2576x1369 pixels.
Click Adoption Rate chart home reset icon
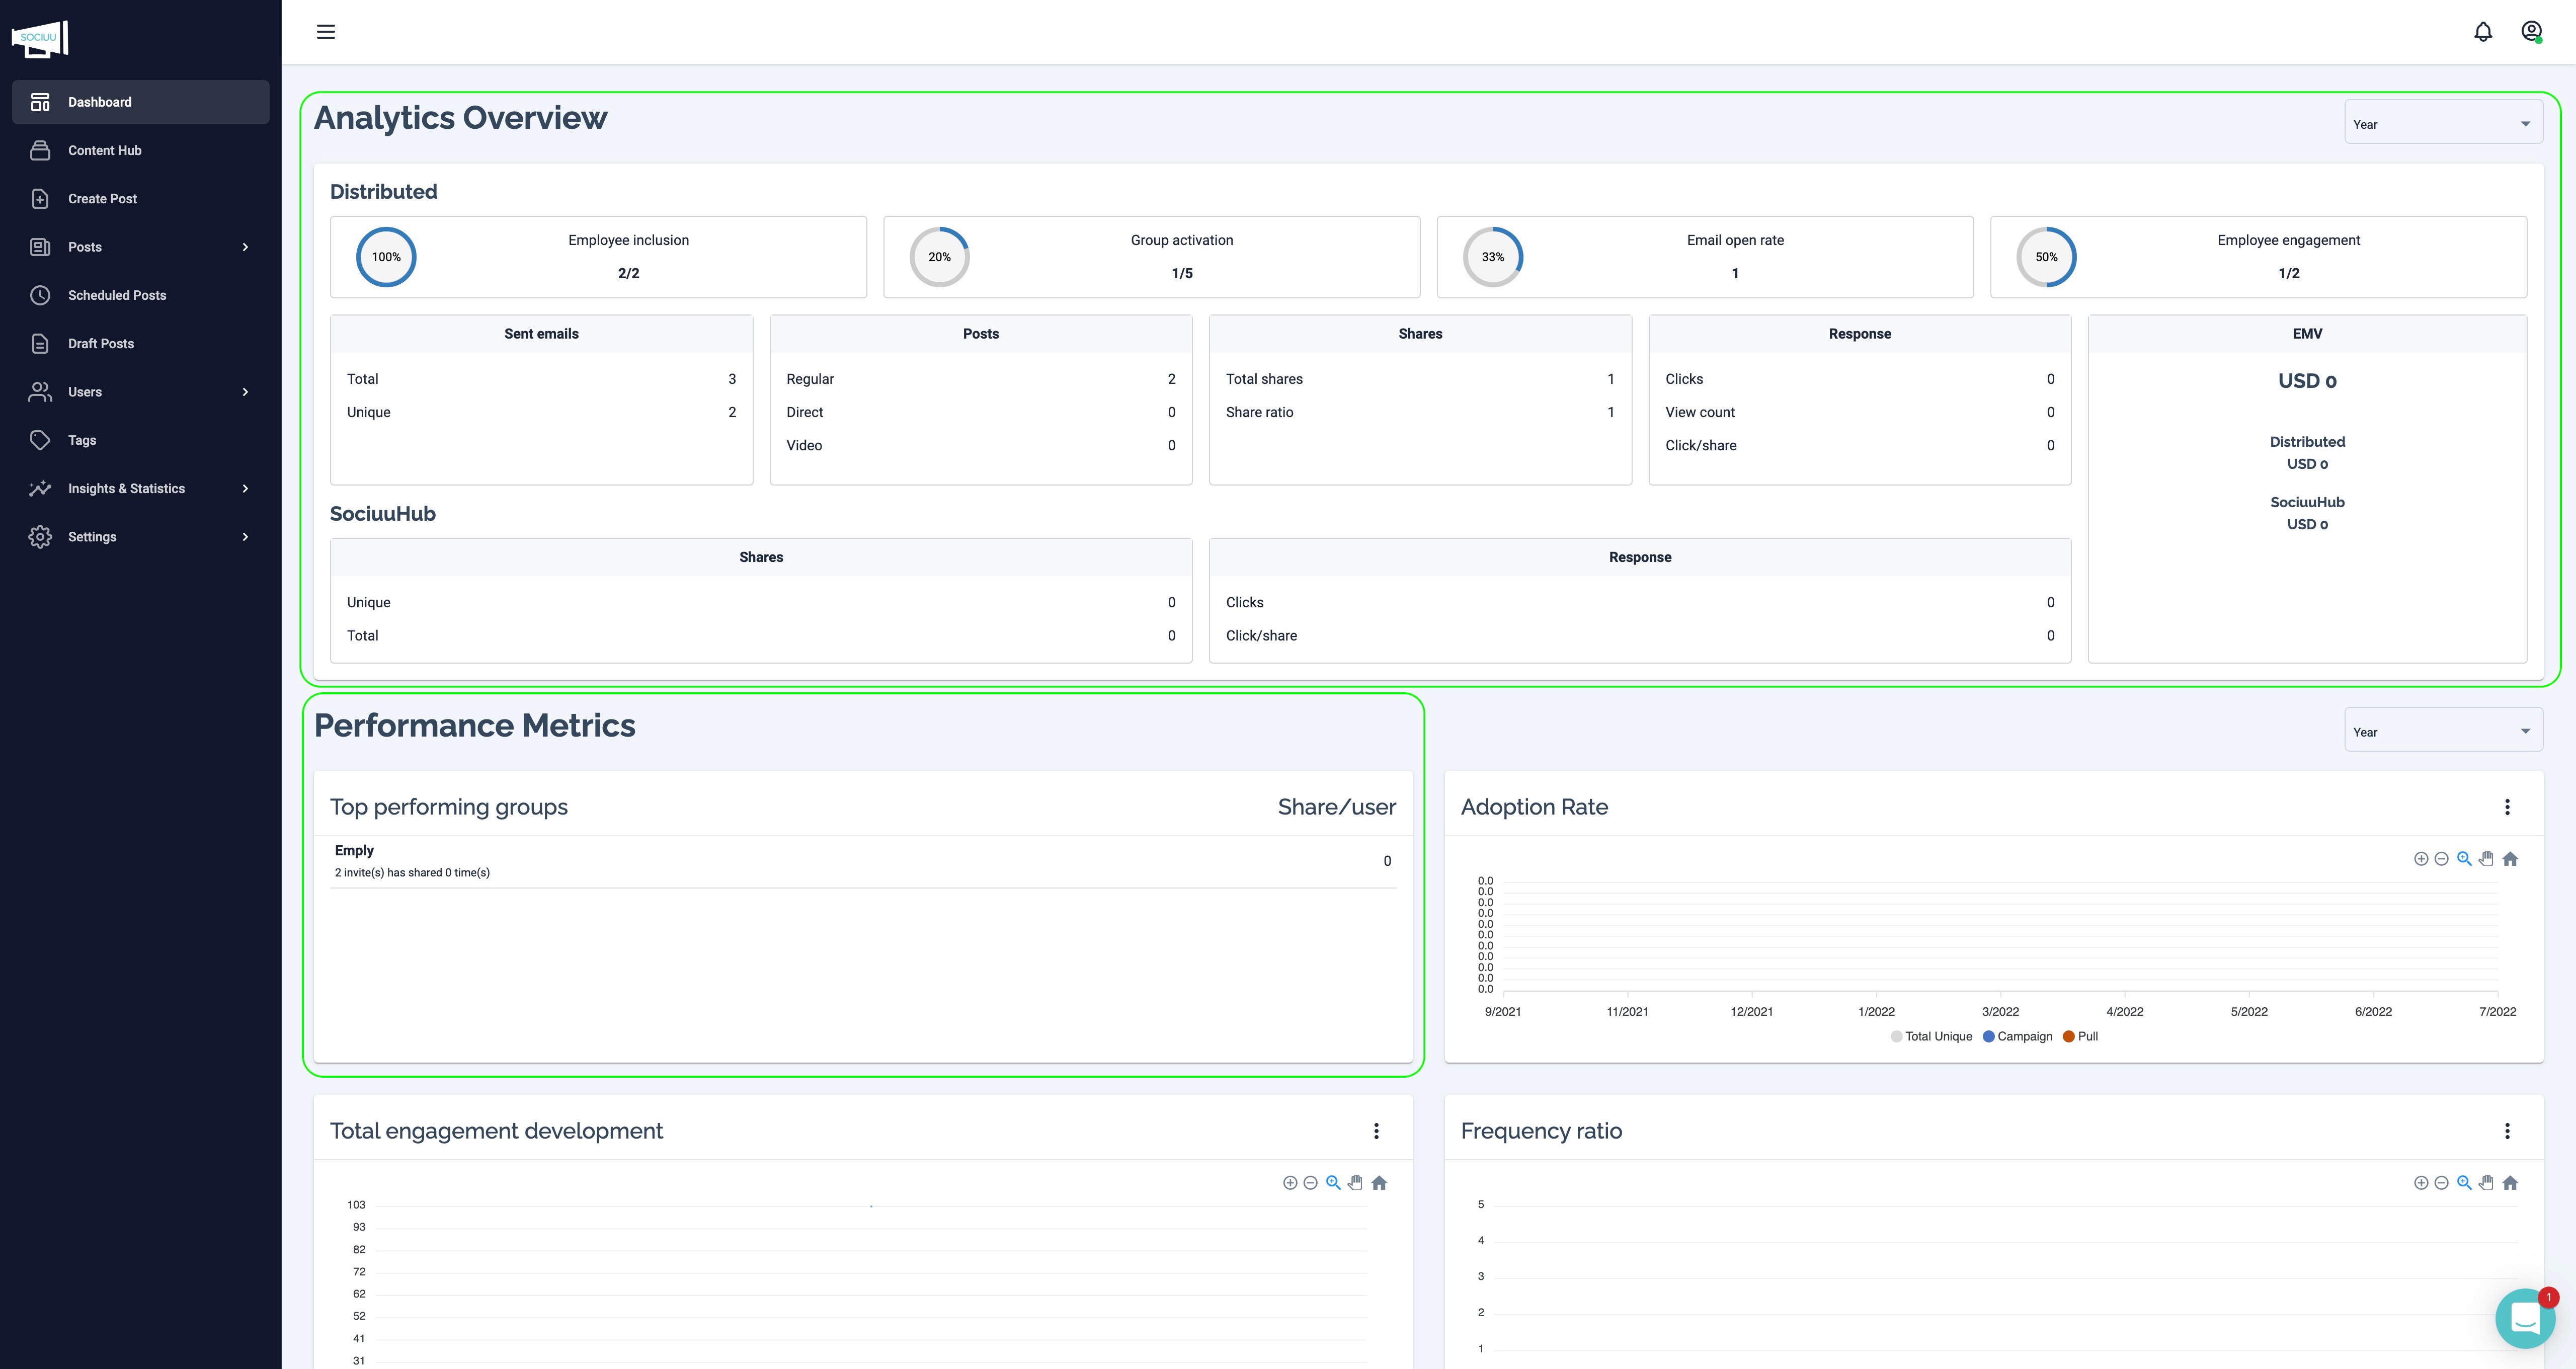point(2510,859)
